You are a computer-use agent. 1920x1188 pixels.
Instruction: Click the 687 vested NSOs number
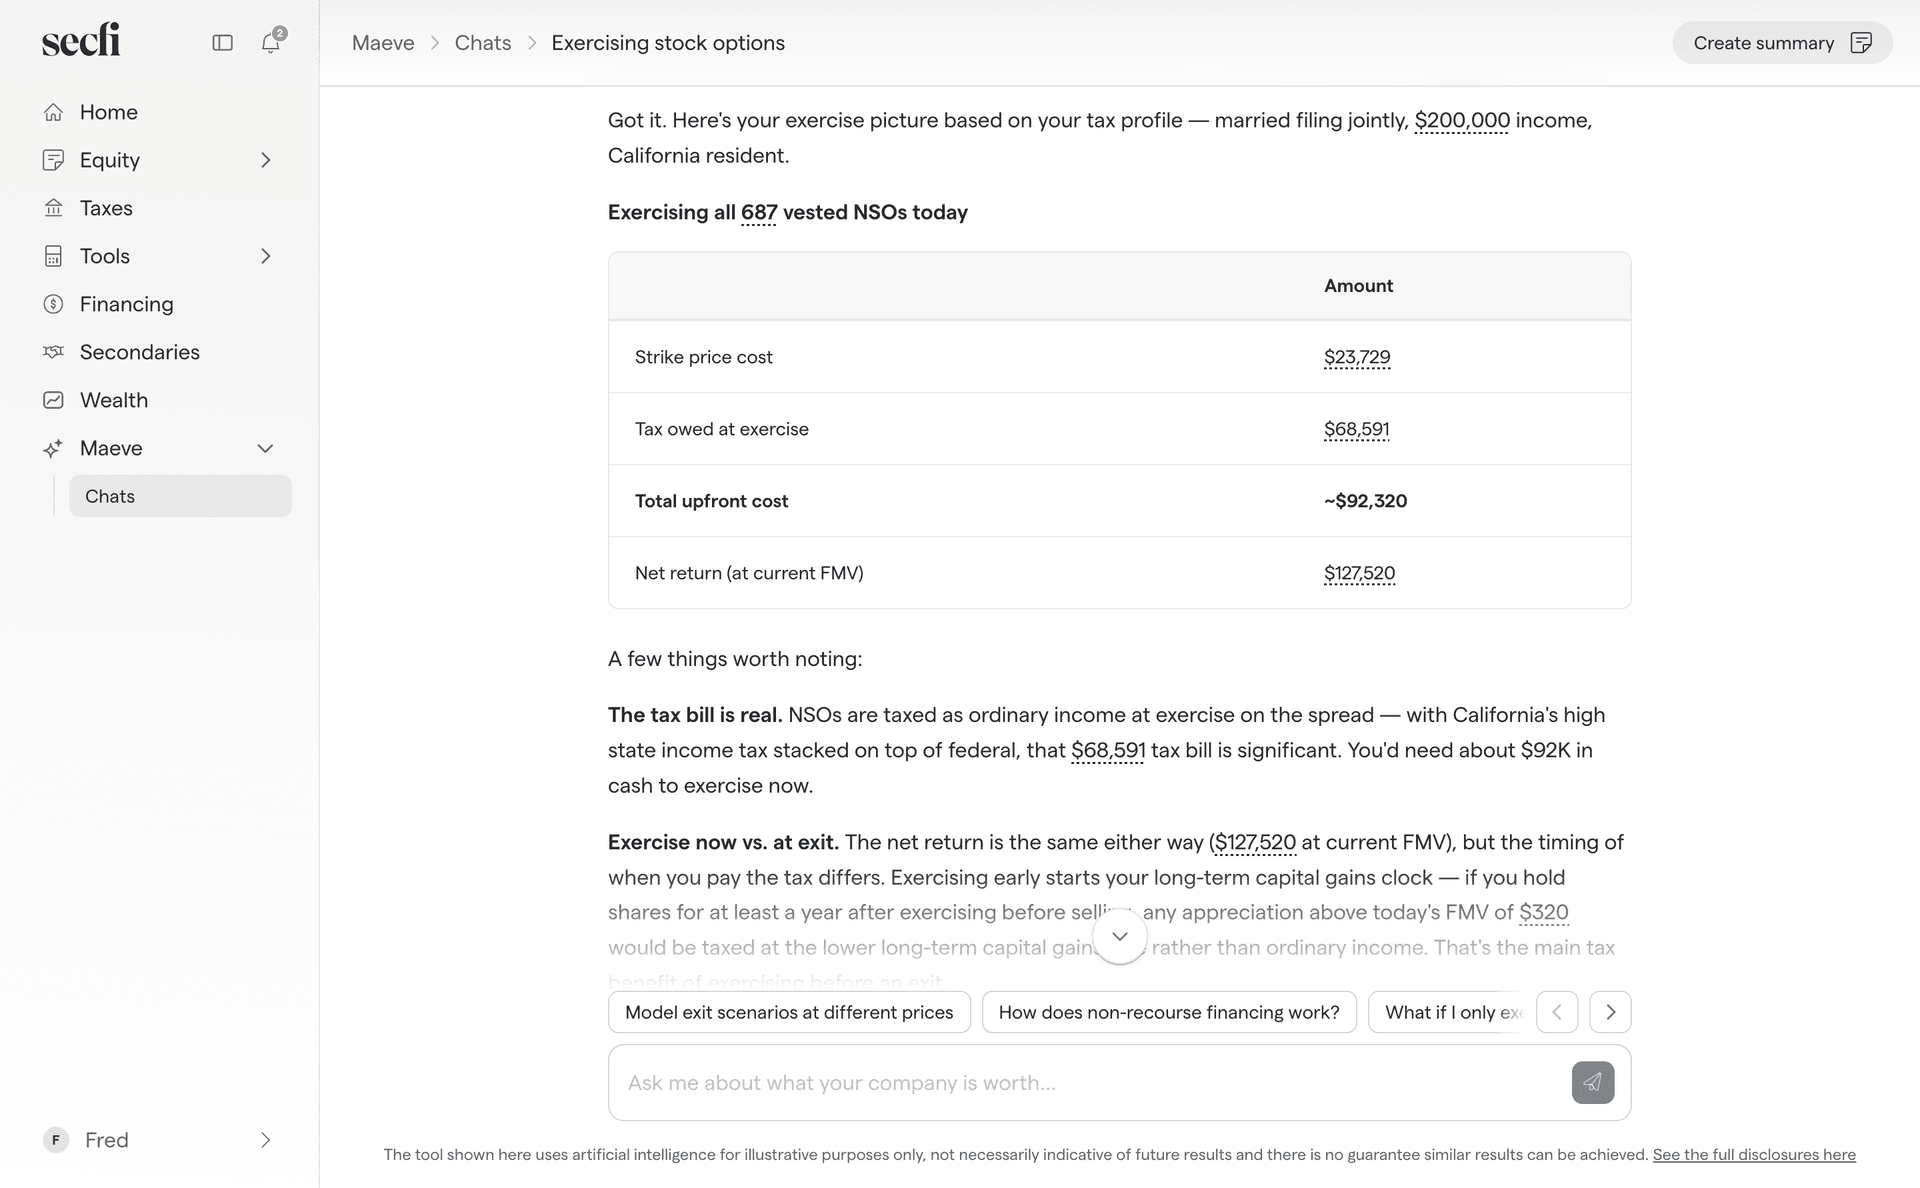click(x=759, y=212)
